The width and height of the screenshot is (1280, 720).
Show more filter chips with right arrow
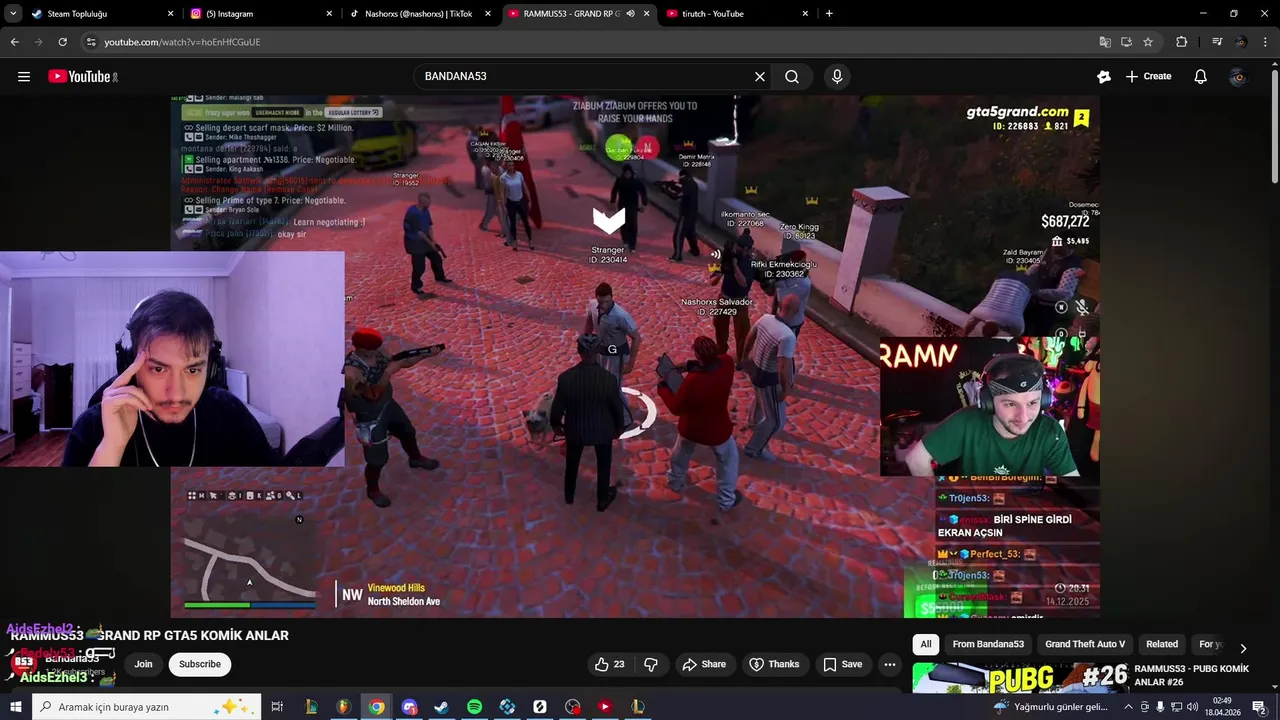pos(1243,647)
